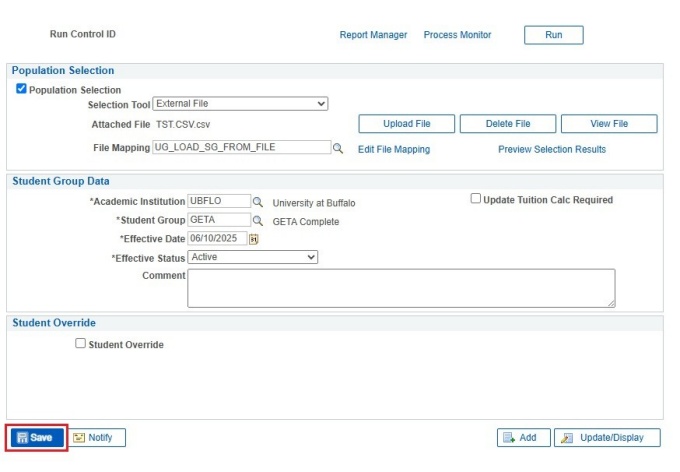Enable Update Tuition Calc Required
Image resolution: width=680 pixels, height=472 pixels.
[x=475, y=199]
